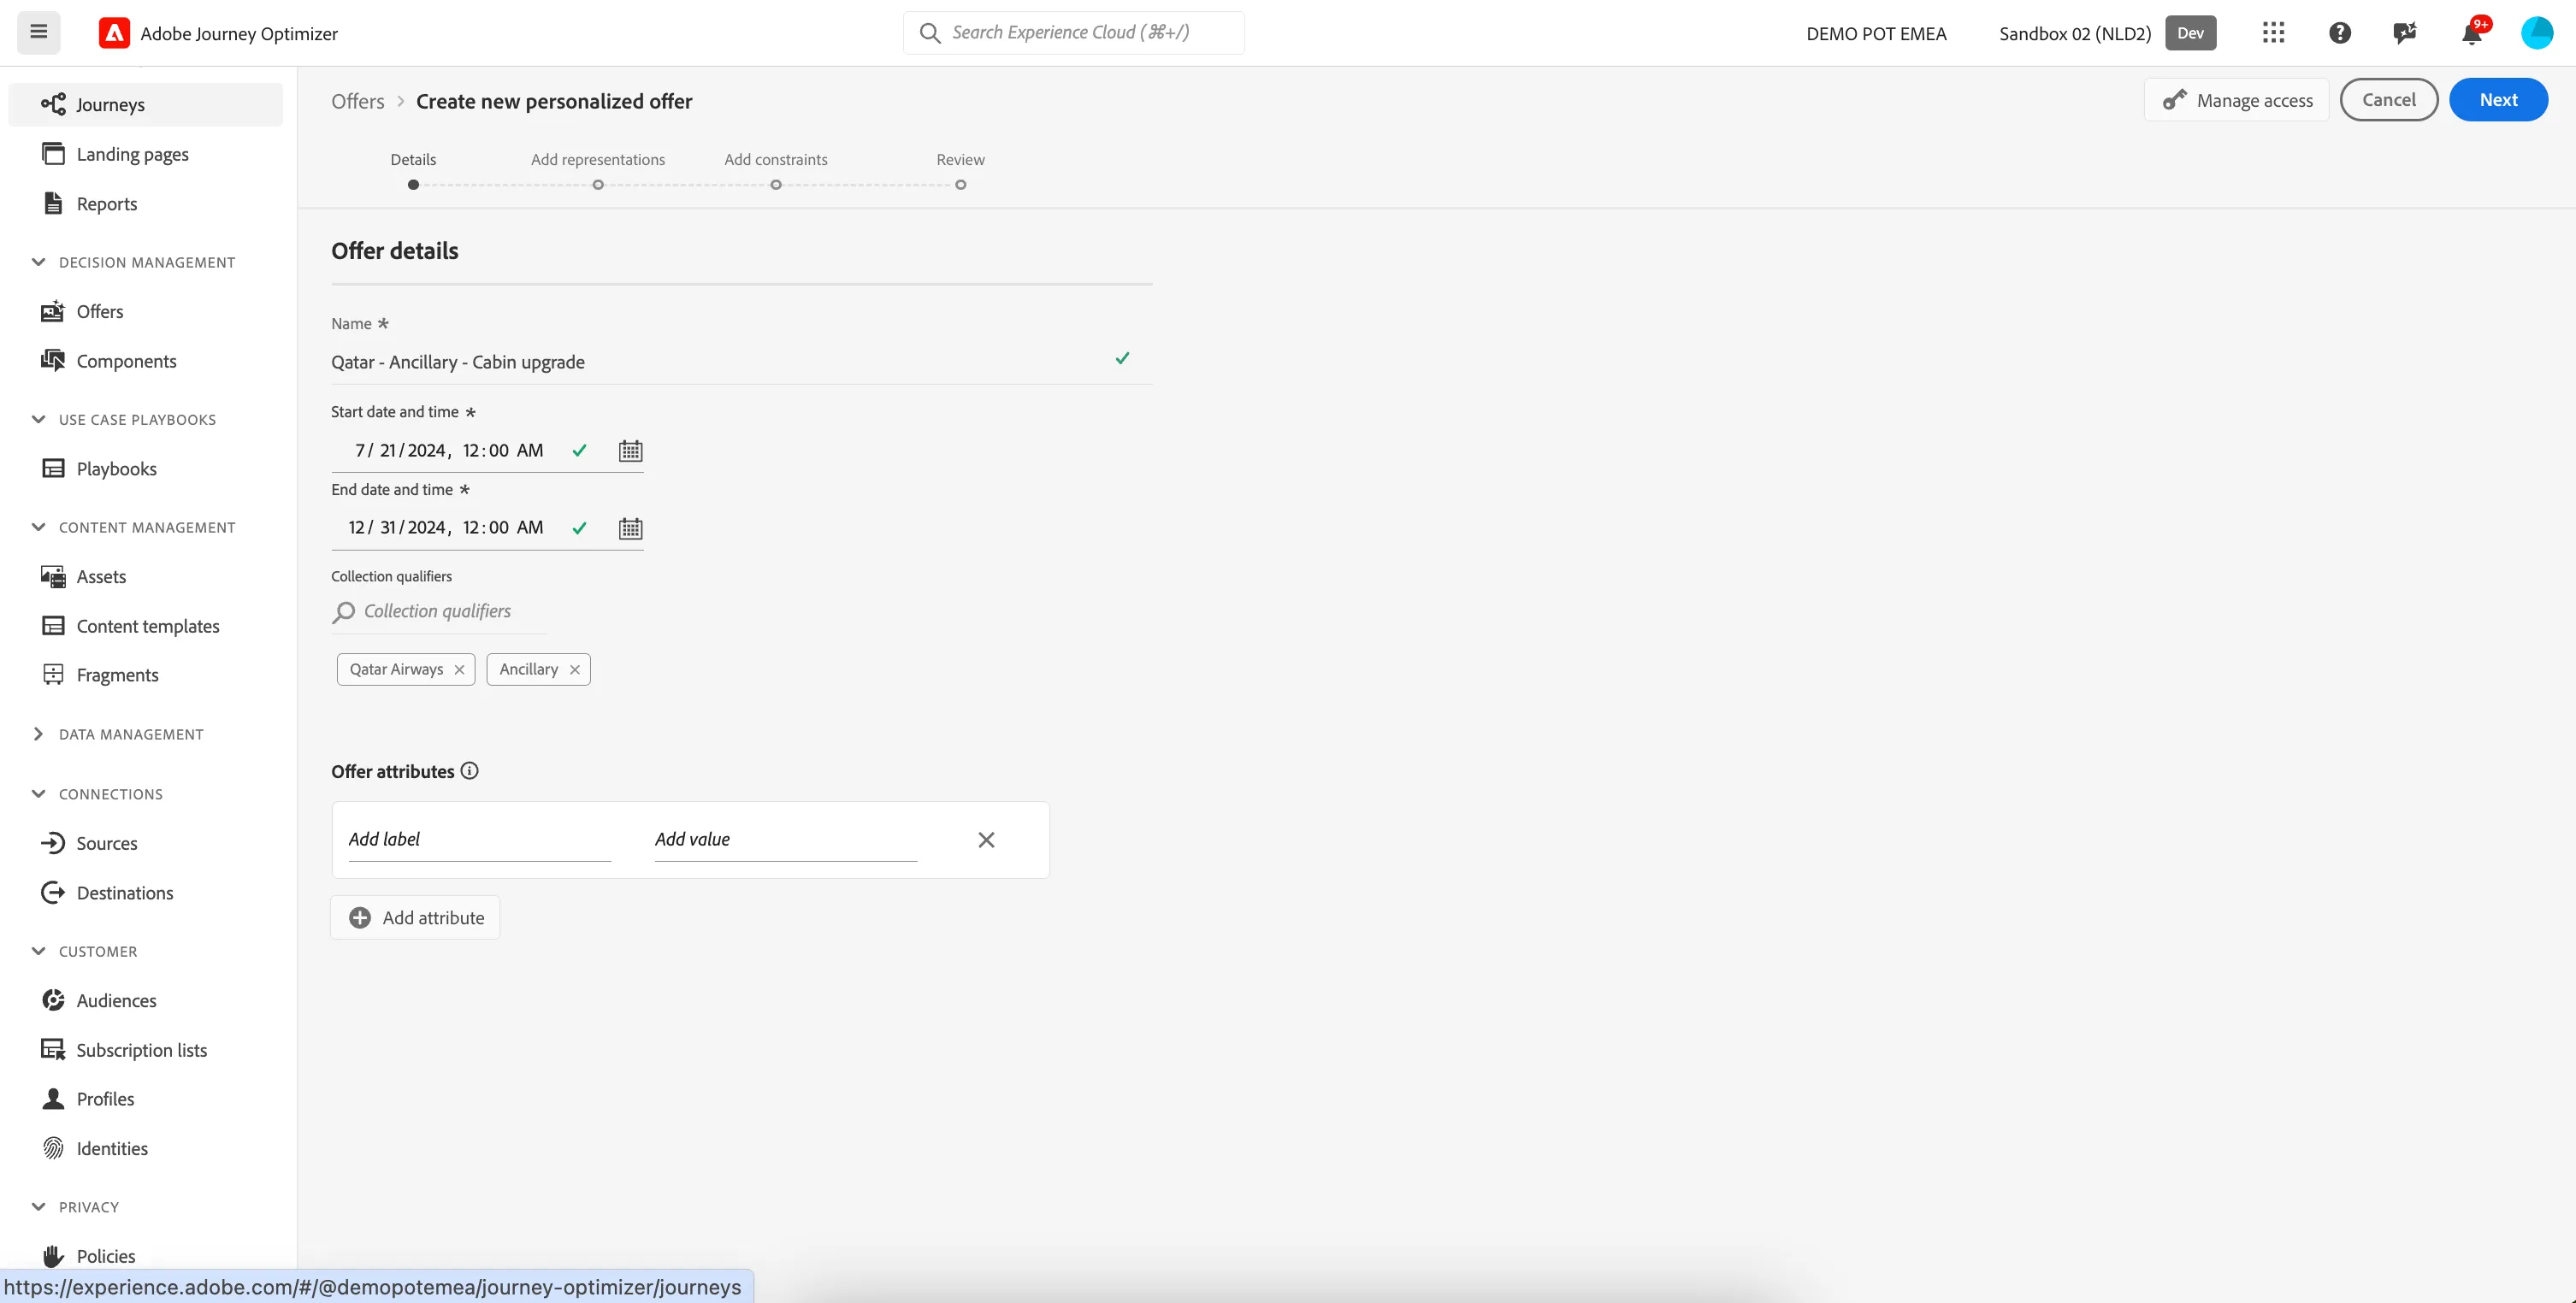
Task: Delete the empty offer attribute row
Action: click(x=986, y=840)
